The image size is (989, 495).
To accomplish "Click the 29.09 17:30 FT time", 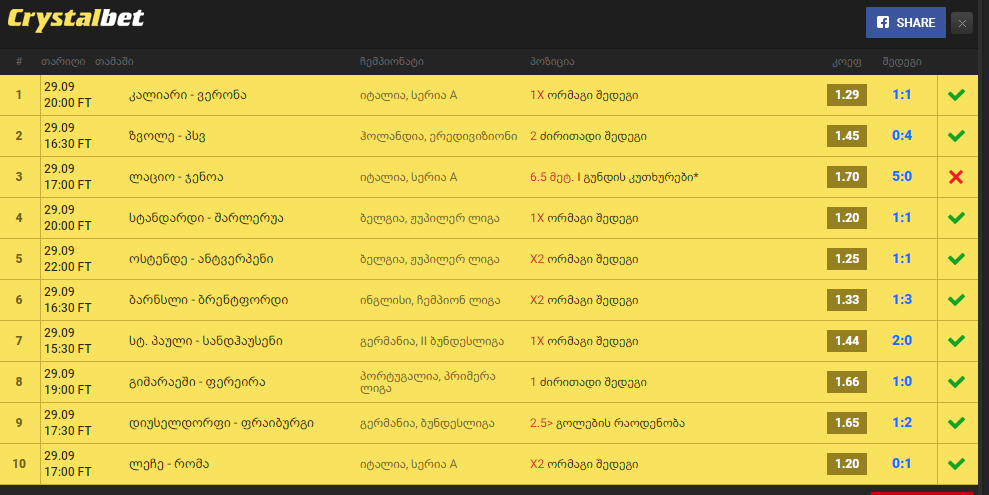I will point(67,422).
